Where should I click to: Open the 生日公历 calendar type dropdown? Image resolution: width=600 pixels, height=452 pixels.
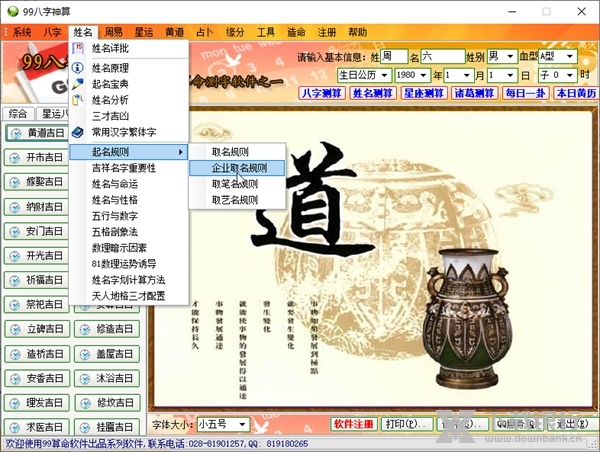point(385,75)
